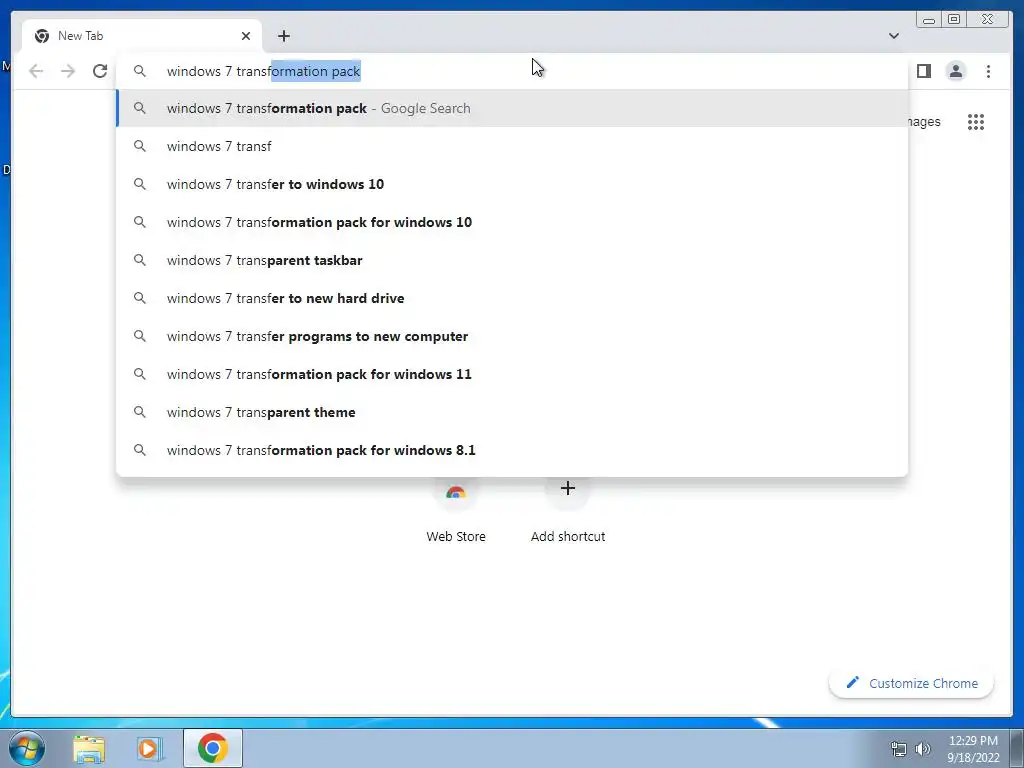Image resolution: width=1024 pixels, height=768 pixels.
Task: Click the Add shortcut plus tile
Action: tap(568, 513)
